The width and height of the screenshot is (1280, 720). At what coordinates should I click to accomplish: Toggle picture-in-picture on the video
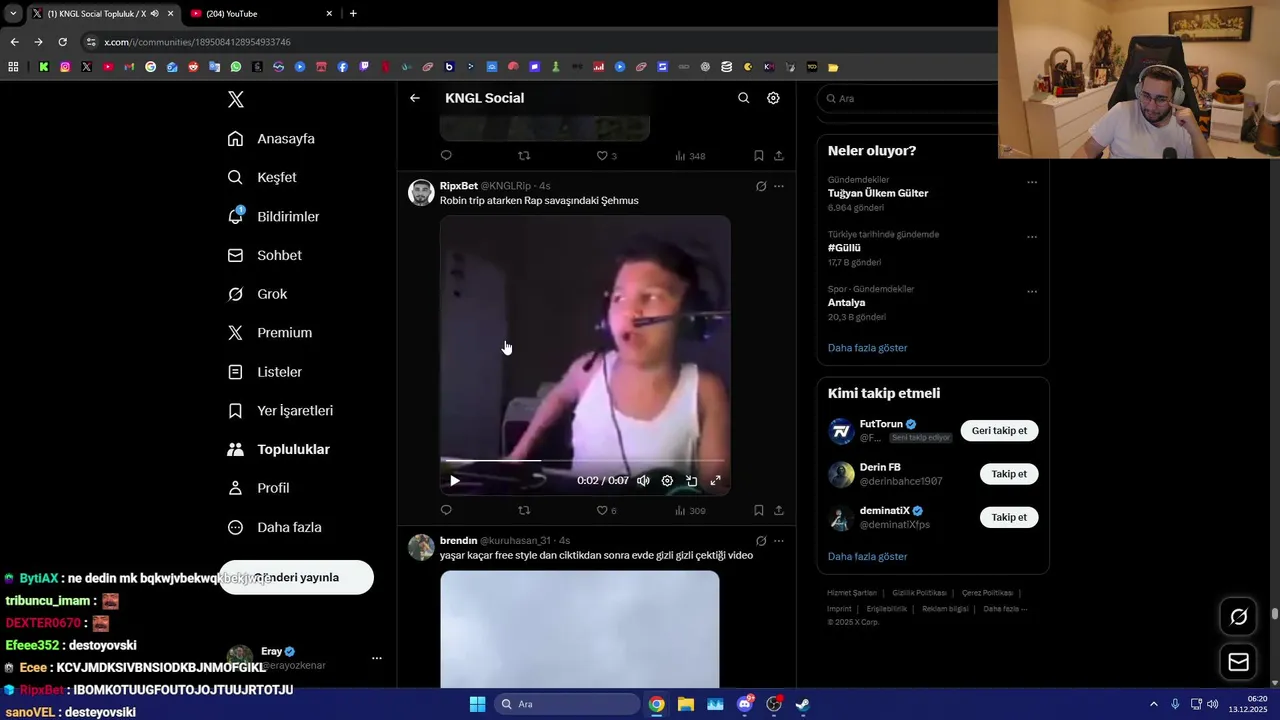coord(691,481)
